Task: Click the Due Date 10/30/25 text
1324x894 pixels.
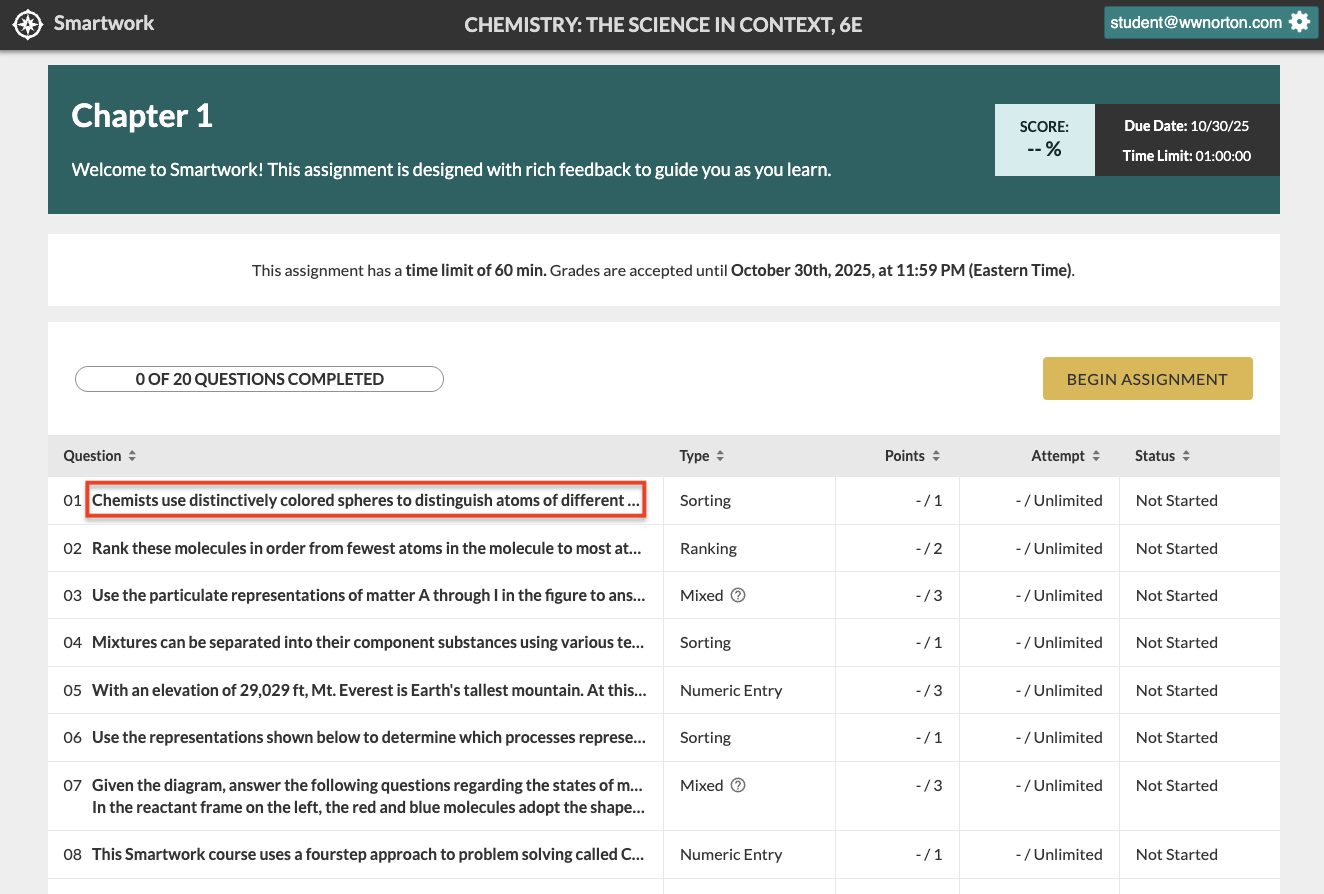Action: point(1186,126)
